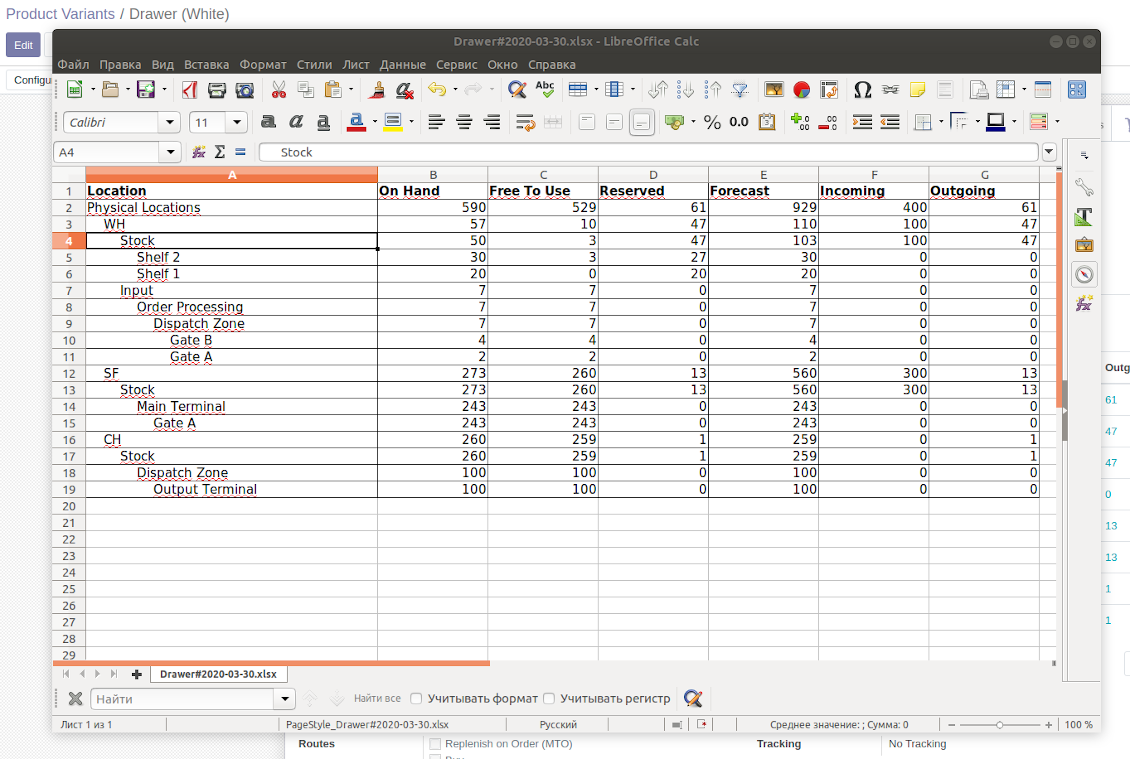Click the 'Найти' search input field
Viewport: 1130px width, 759px height.
click(183, 698)
